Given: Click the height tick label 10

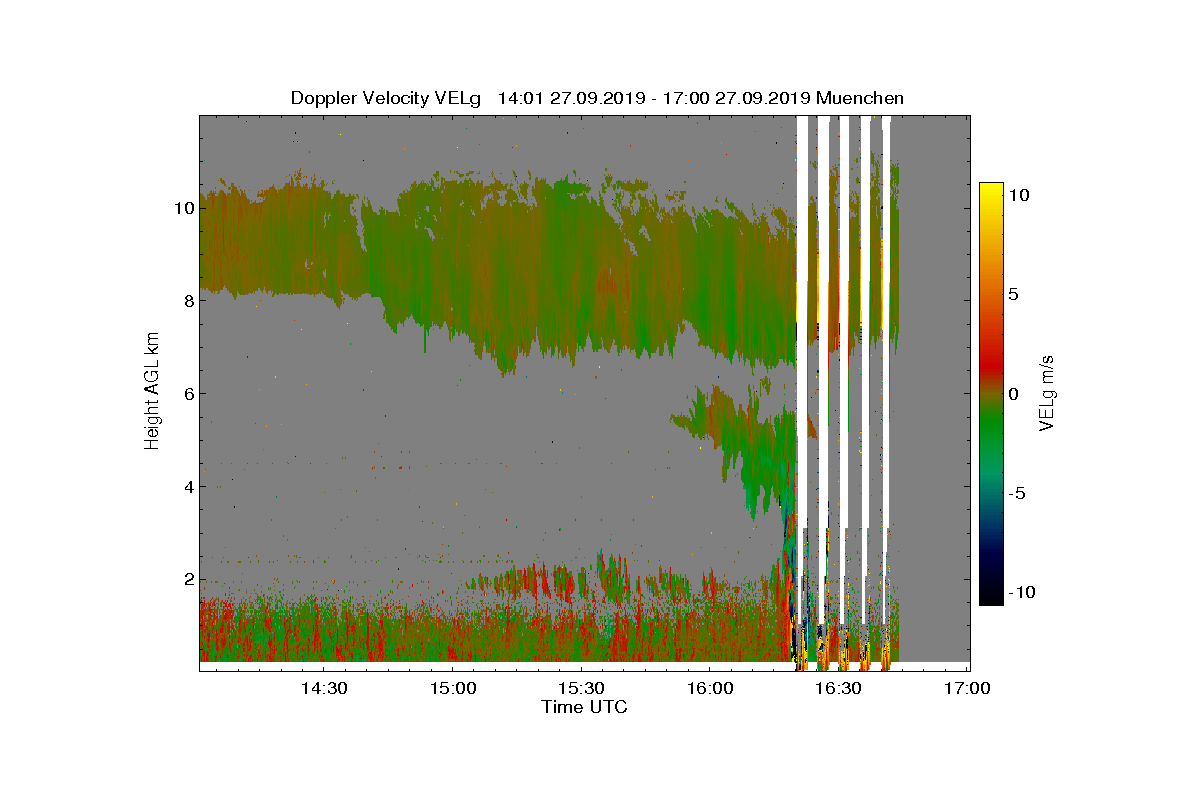Looking at the screenshot, I should [x=182, y=208].
